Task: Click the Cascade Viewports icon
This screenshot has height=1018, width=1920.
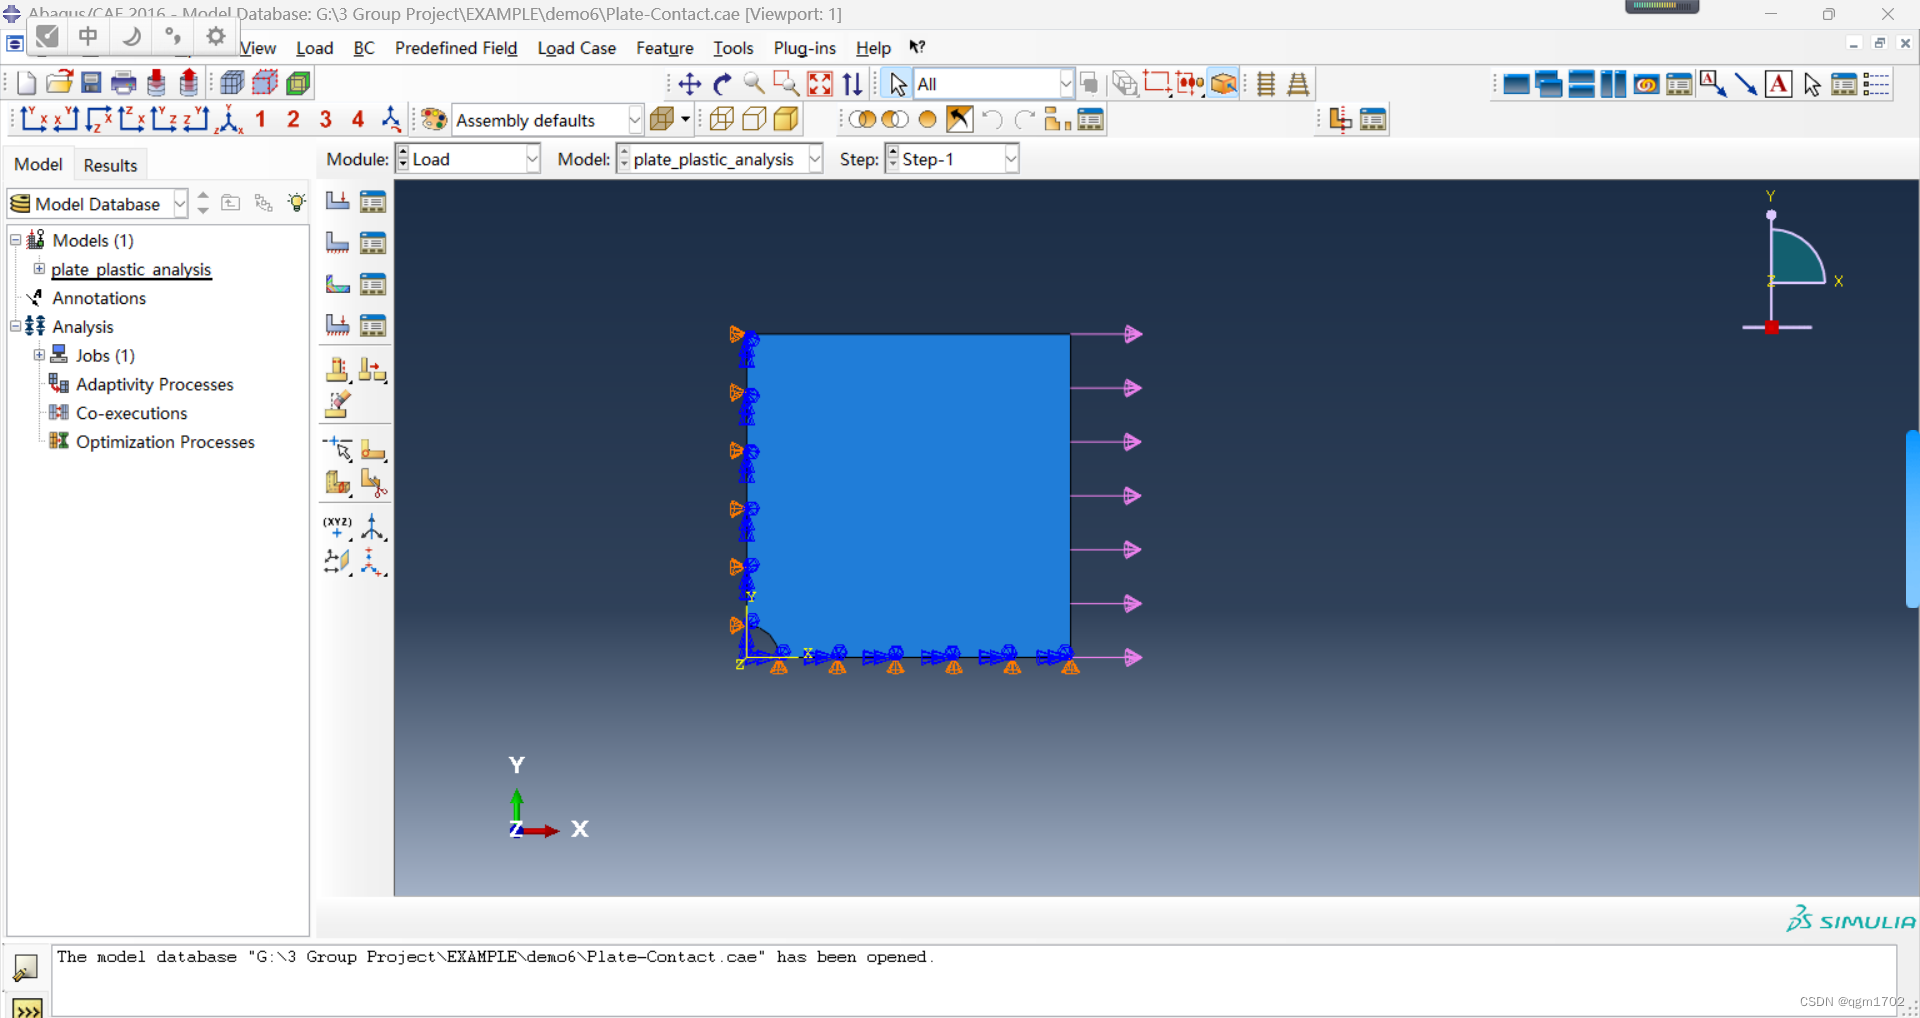Action: (1548, 84)
